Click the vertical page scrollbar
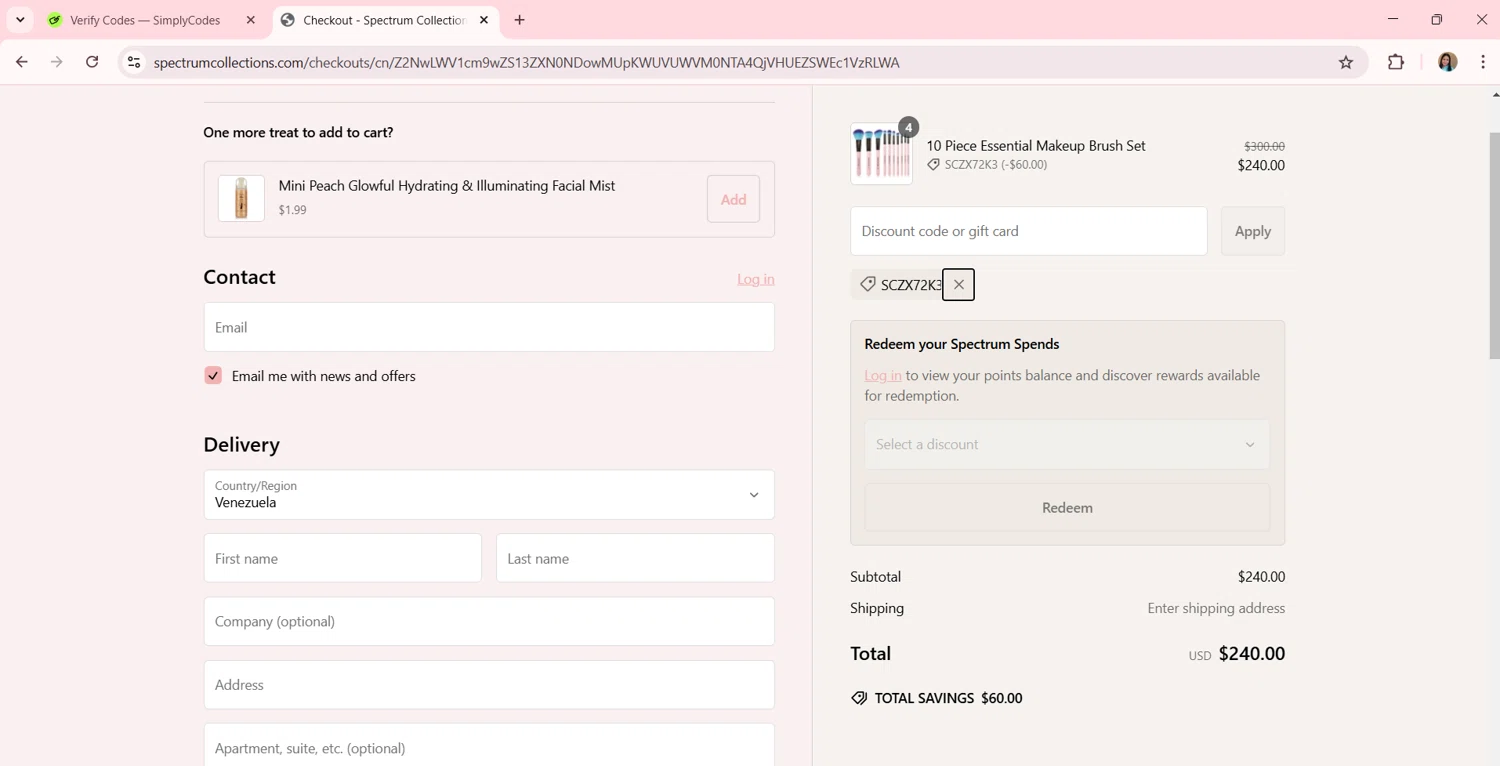This screenshot has height=766, width=1500. (1495, 245)
